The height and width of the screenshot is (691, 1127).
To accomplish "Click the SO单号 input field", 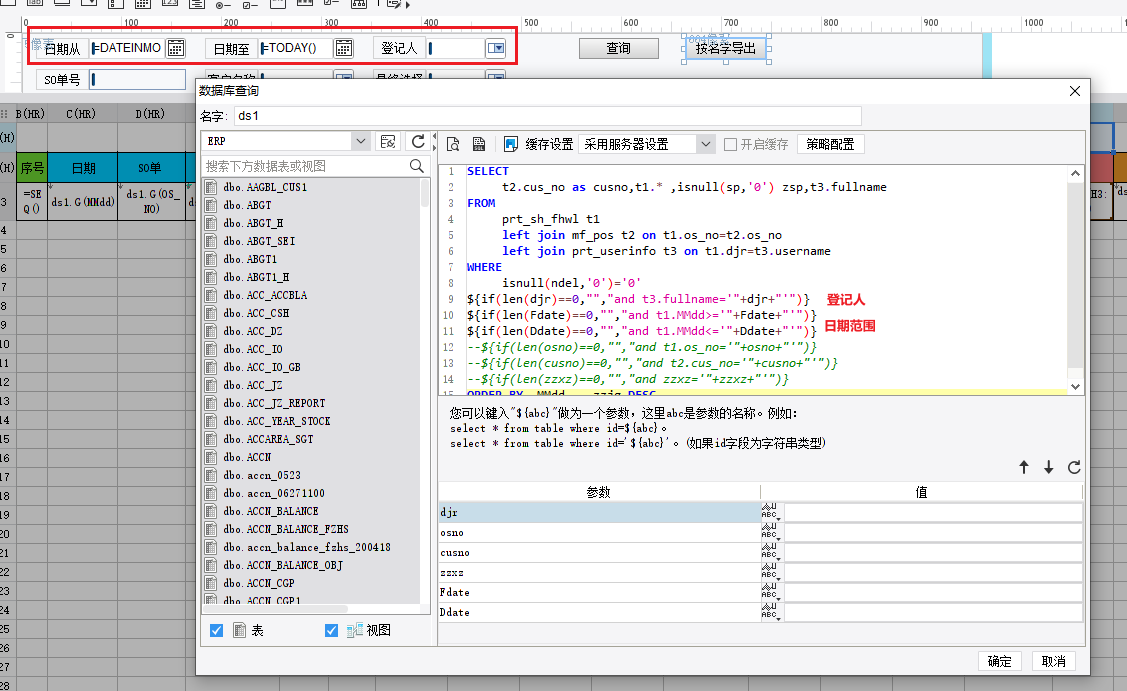I will (x=138, y=80).
